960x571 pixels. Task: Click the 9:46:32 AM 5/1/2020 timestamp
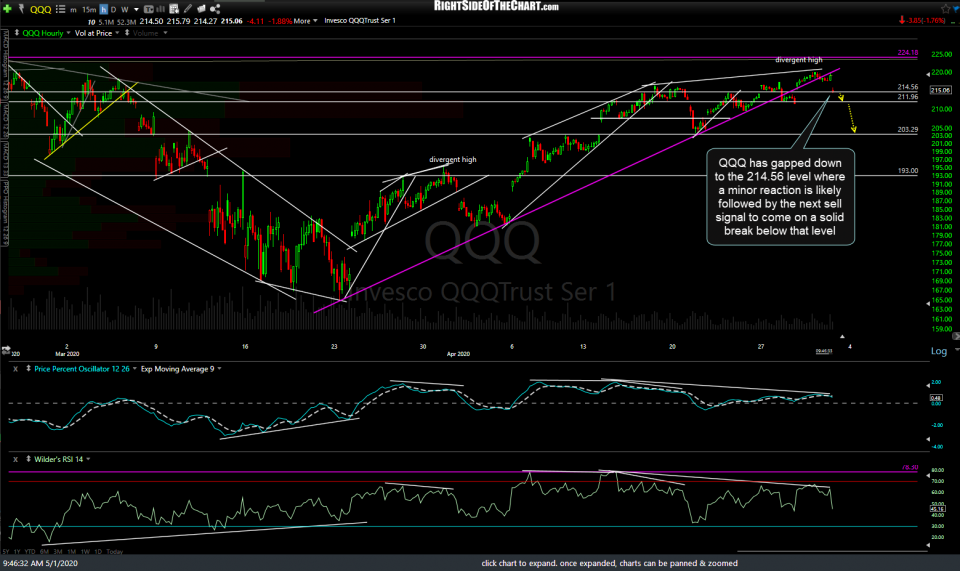(40, 563)
